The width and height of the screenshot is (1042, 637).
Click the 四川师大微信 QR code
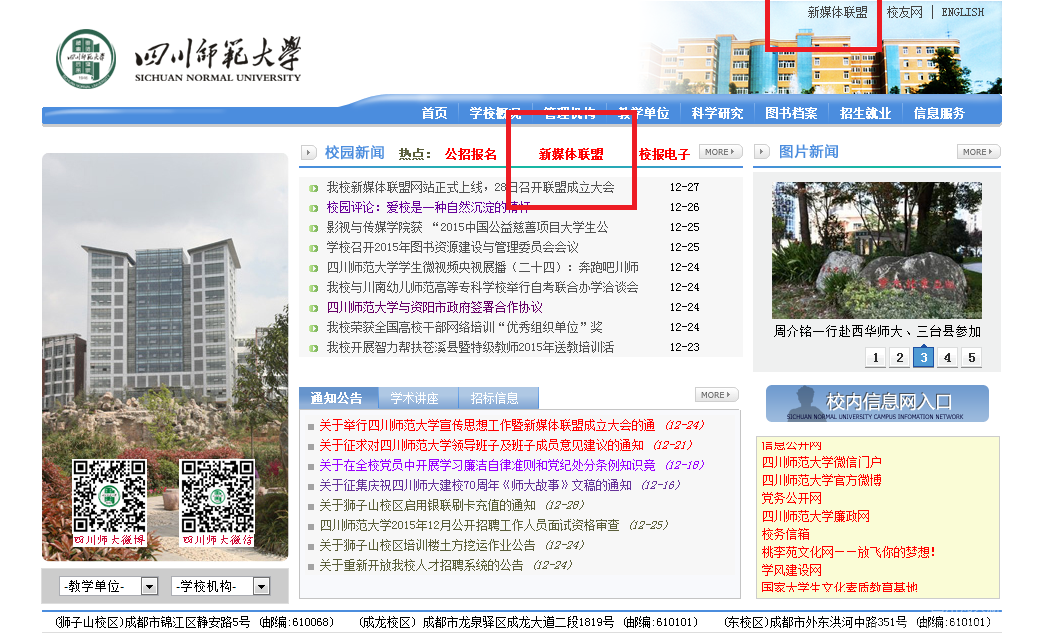click(x=217, y=503)
